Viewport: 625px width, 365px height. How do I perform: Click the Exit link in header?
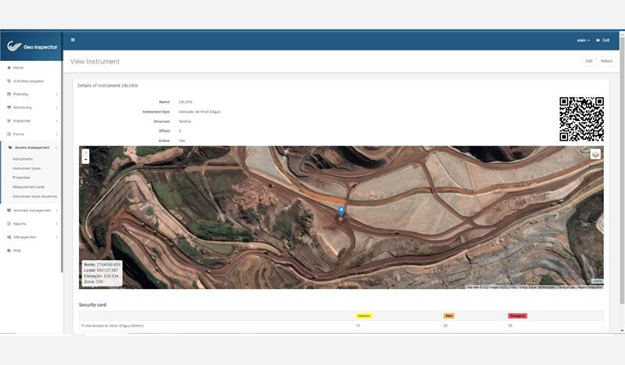click(603, 40)
